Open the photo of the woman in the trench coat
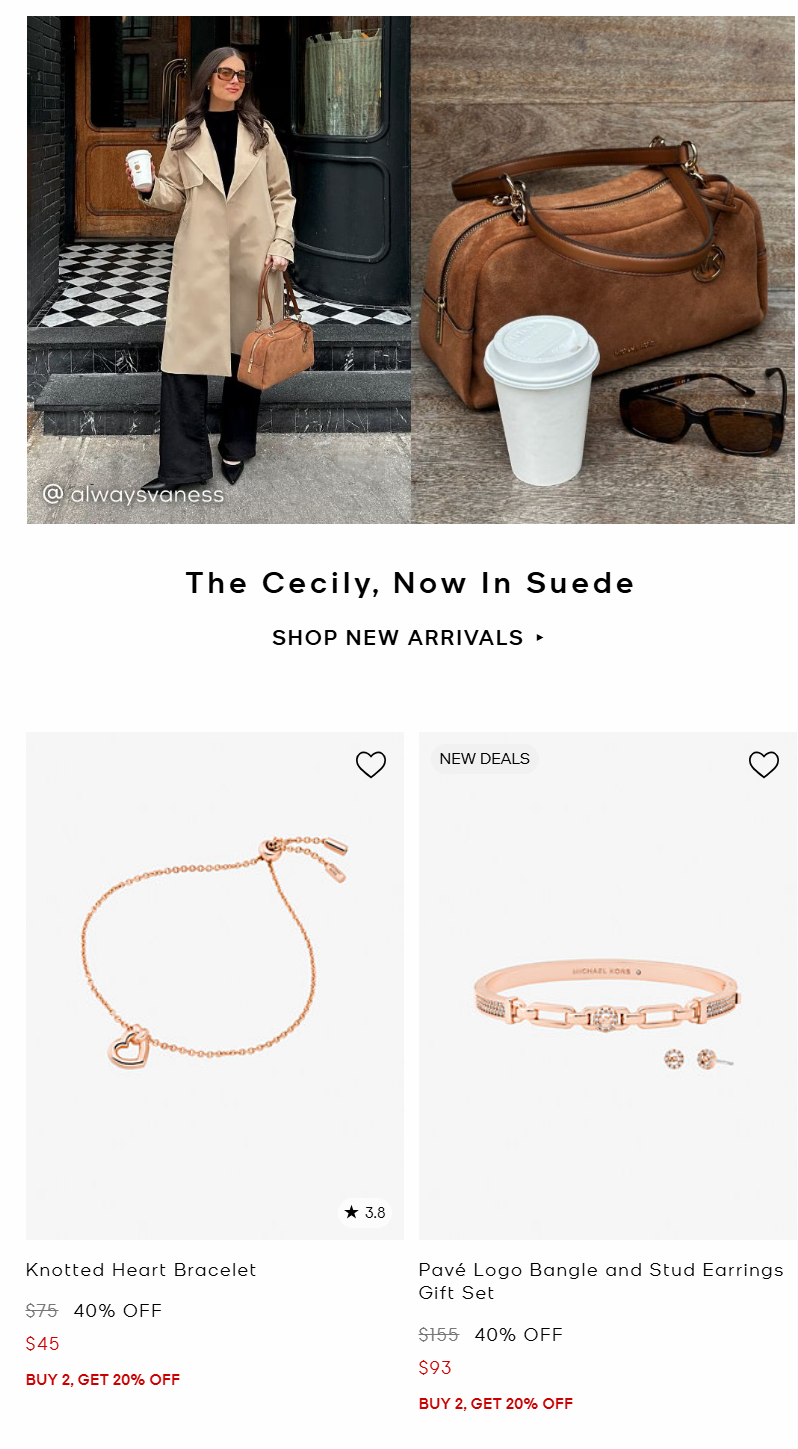The height and width of the screenshot is (1449, 798). pyautogui.click(x=219, y=270)
